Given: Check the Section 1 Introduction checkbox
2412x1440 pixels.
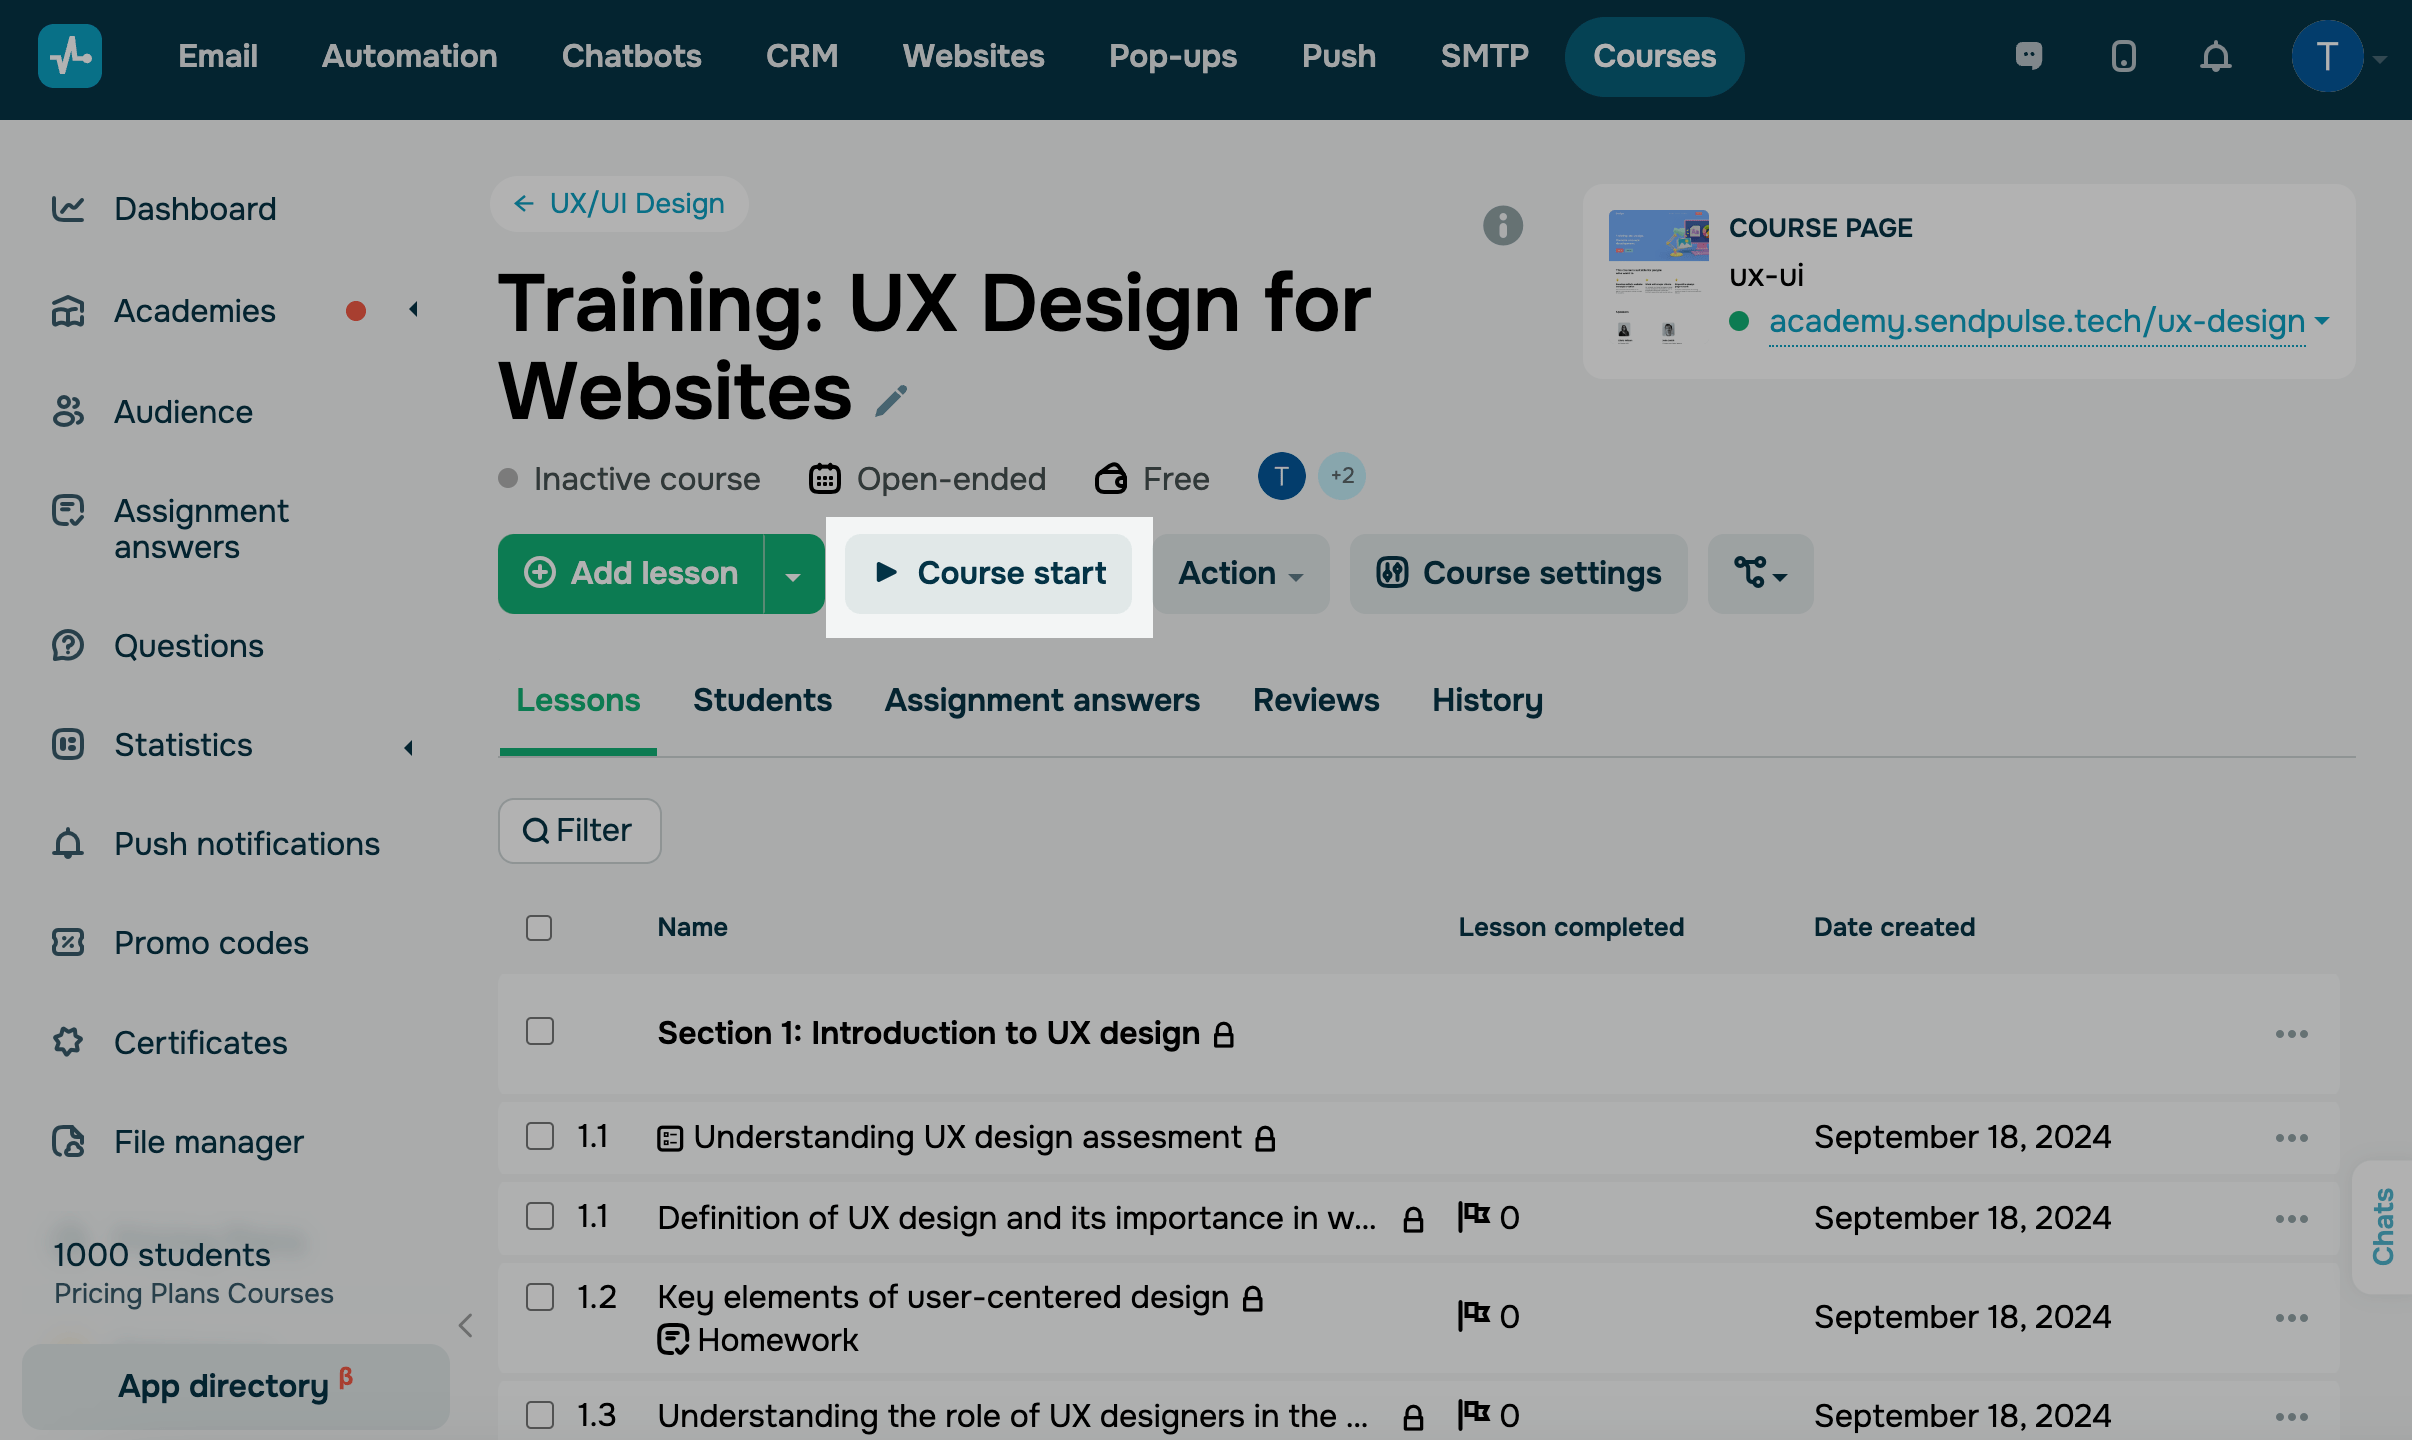Looking at the screenshot, I should point(539,1032).
